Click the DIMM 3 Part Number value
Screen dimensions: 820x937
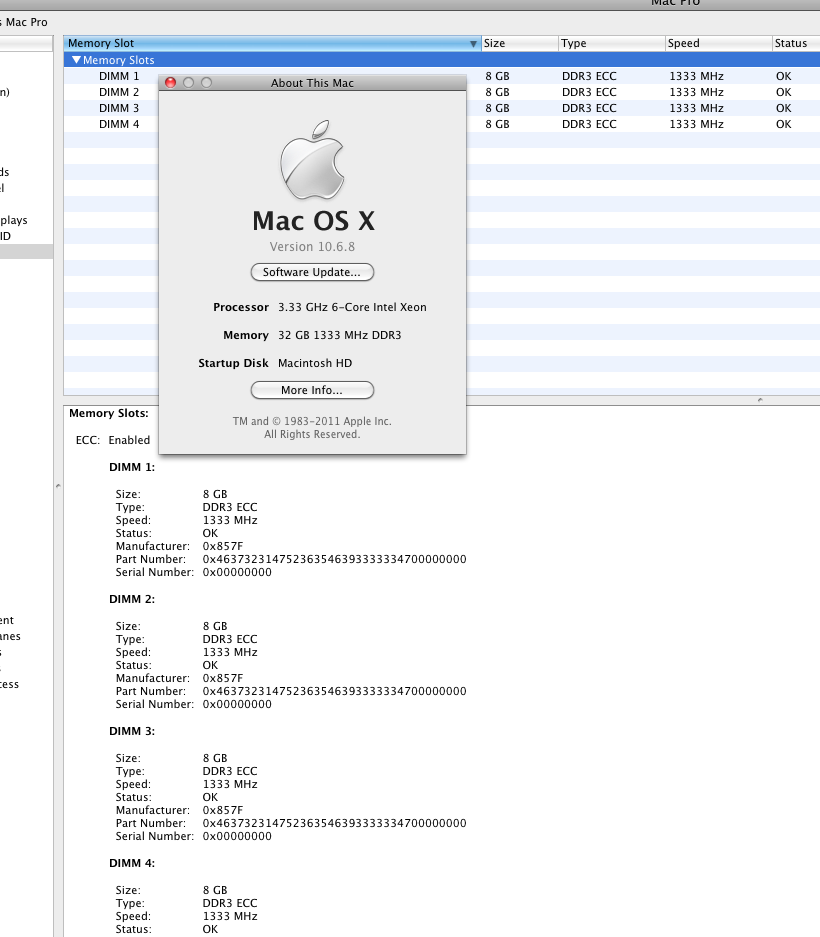click(334, 823)
